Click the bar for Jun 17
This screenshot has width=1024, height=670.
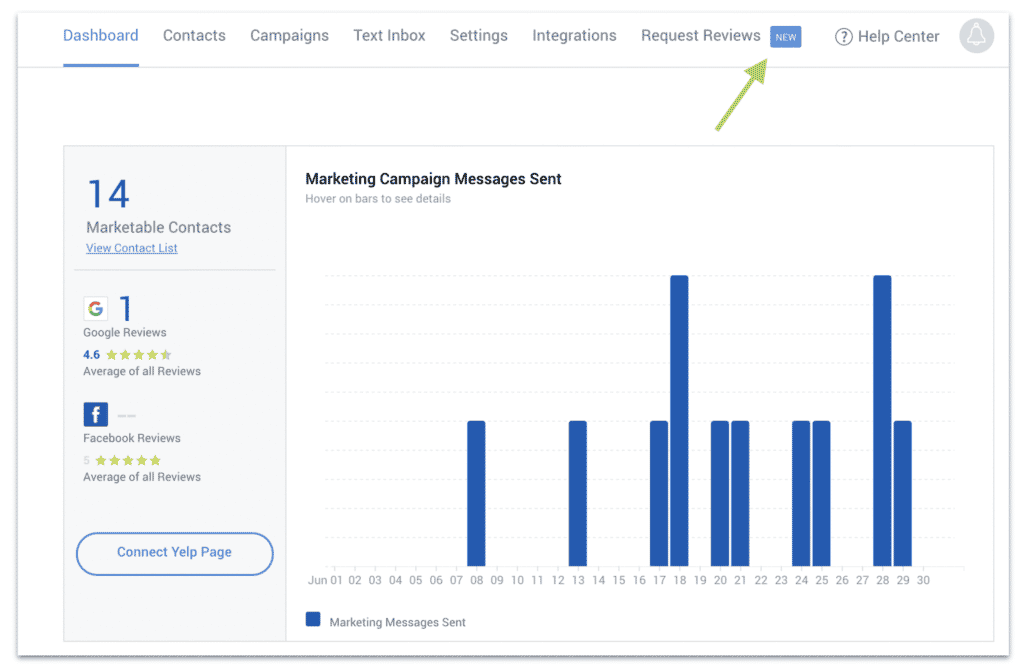pyautogui.click(x=659, y=493)
